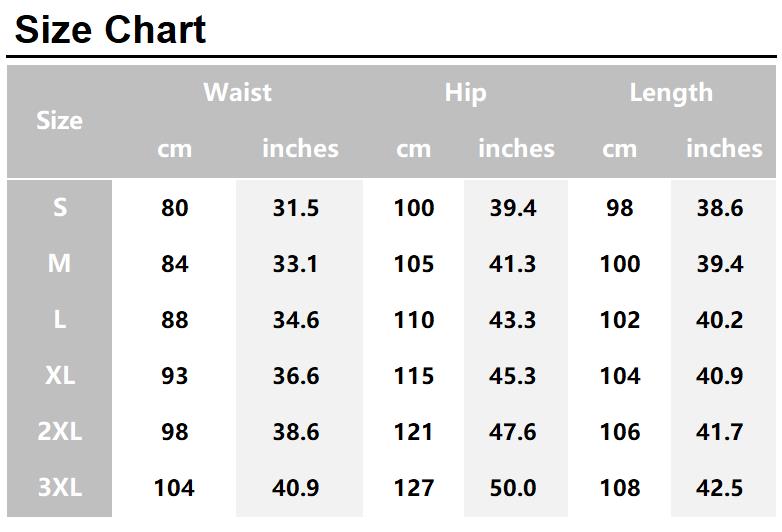Click length value 106 cm
782x532 pixels.
(x=620, y=432)
